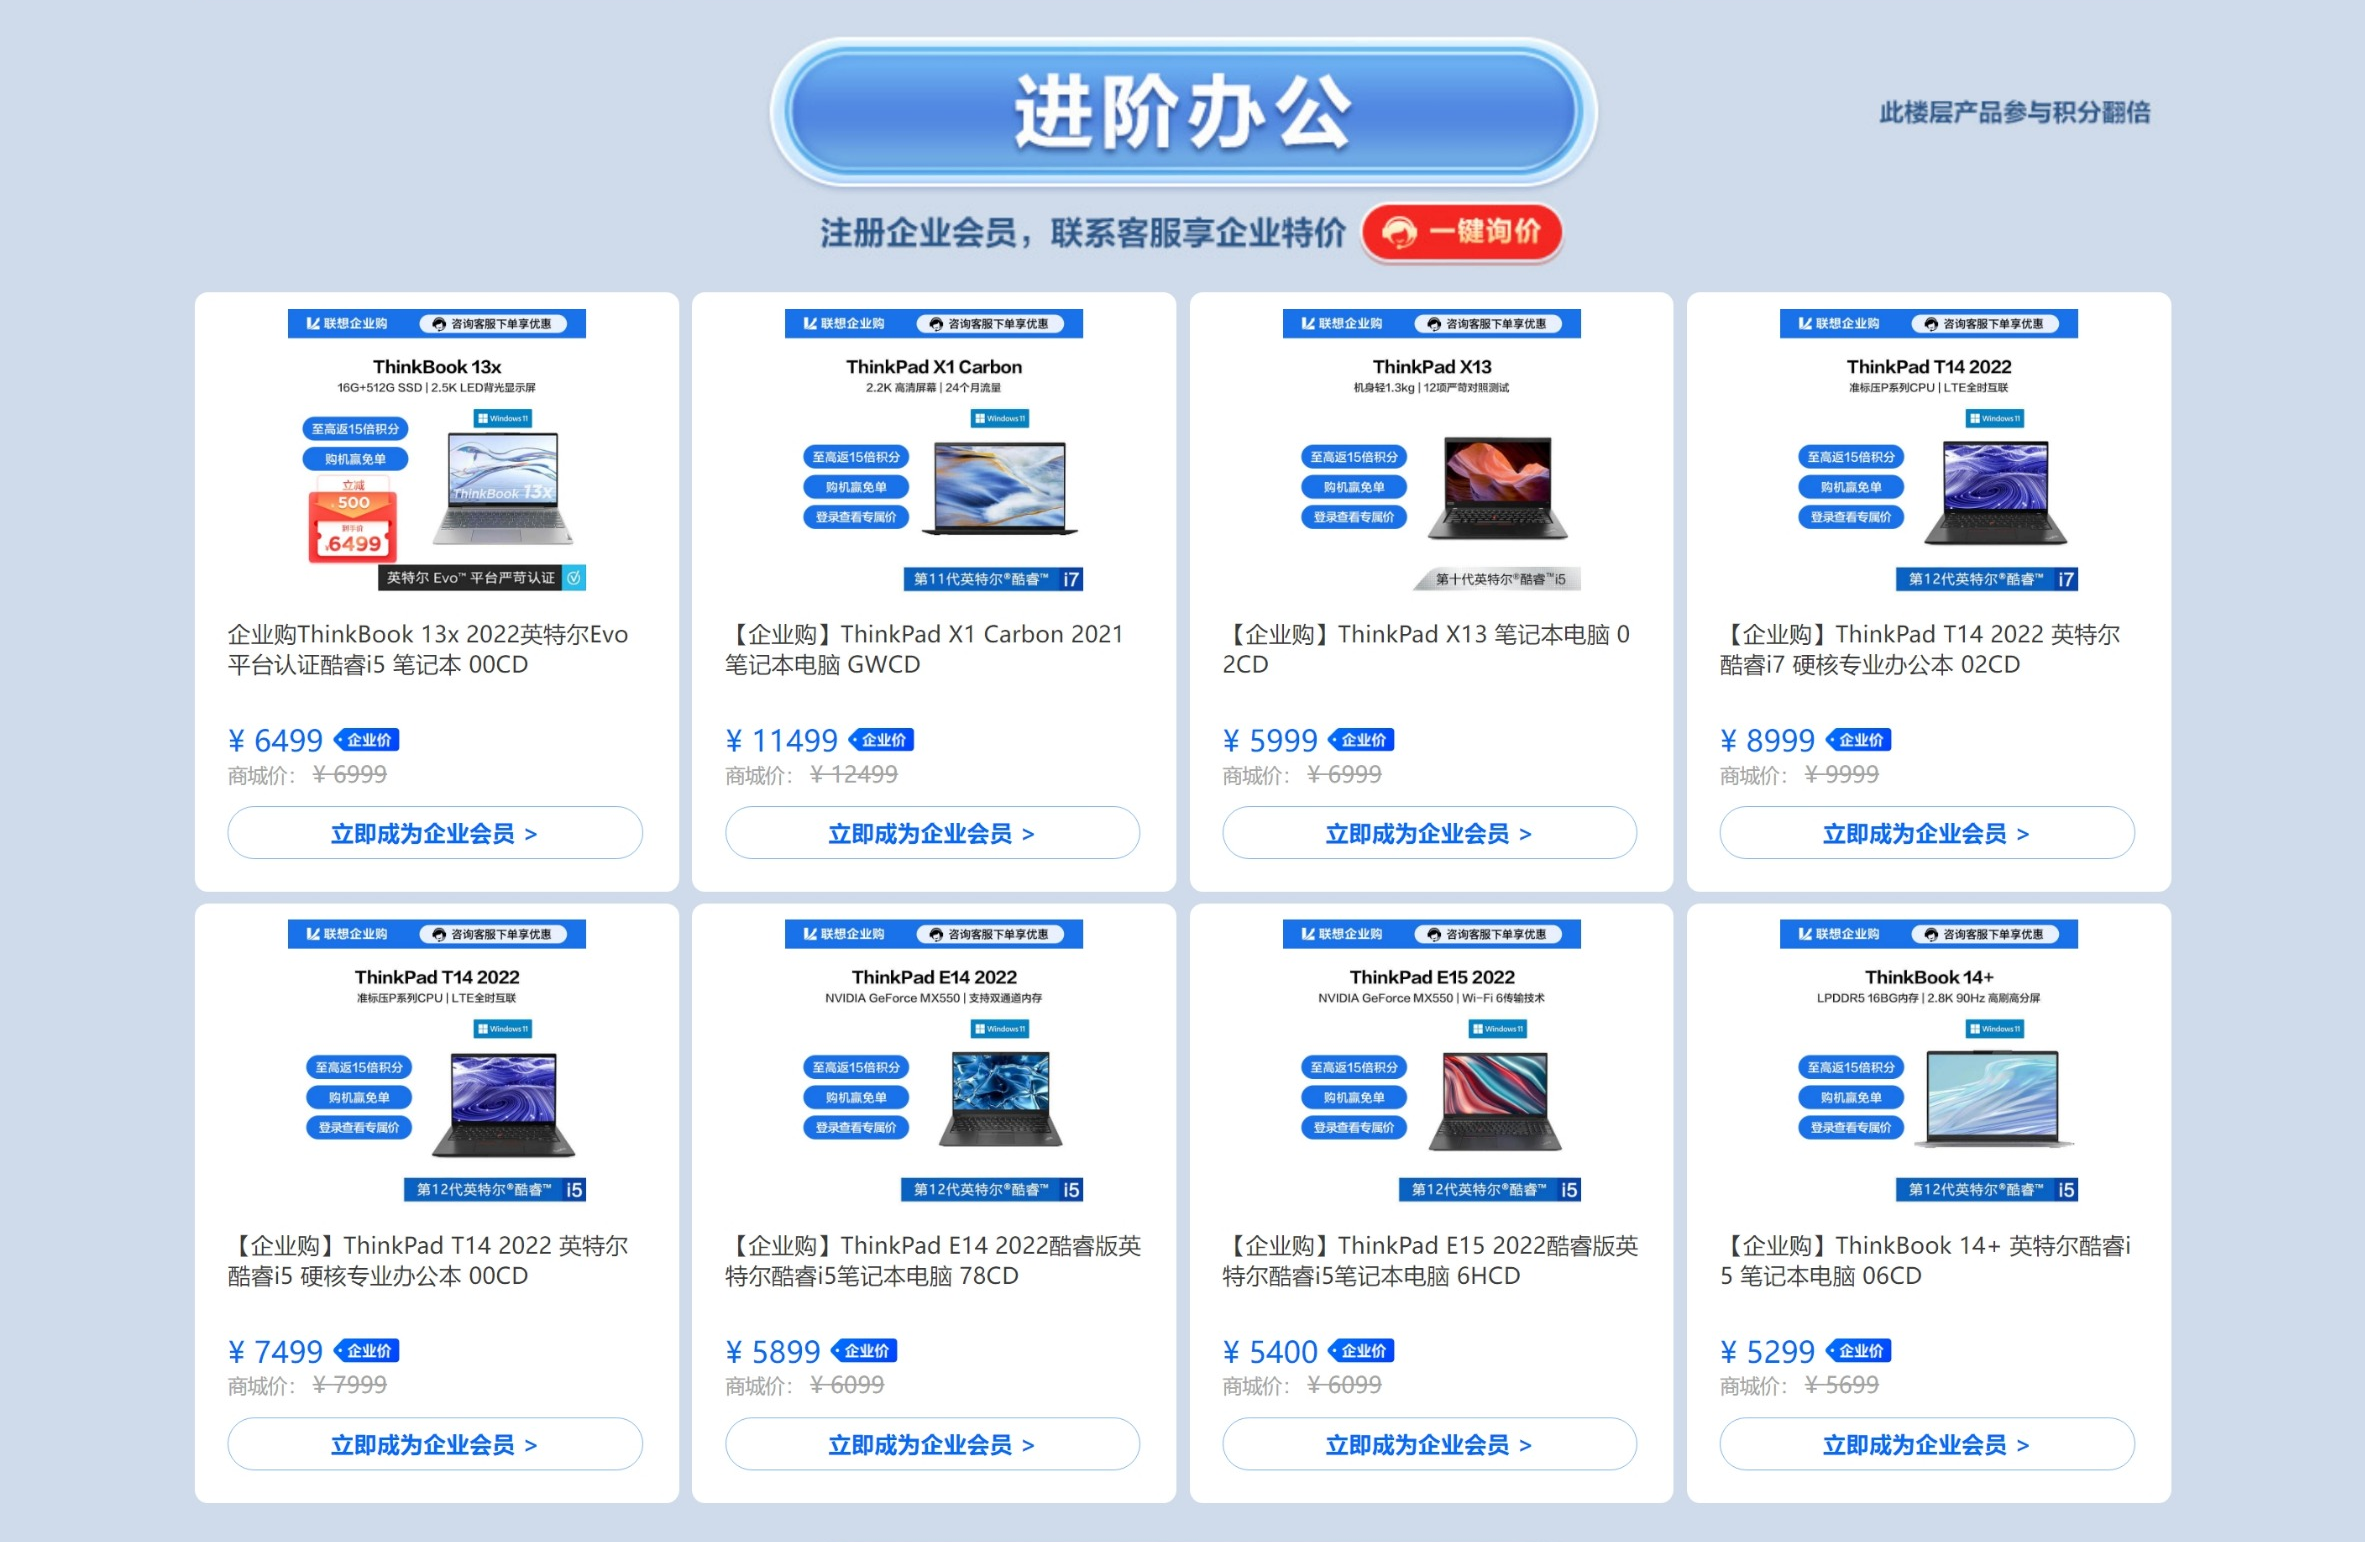This screenshot has height=1542, width=2365.
Task: Click 咨询客服下单享优惠 pill on X1 Carbon card
Action: (990, 323)
